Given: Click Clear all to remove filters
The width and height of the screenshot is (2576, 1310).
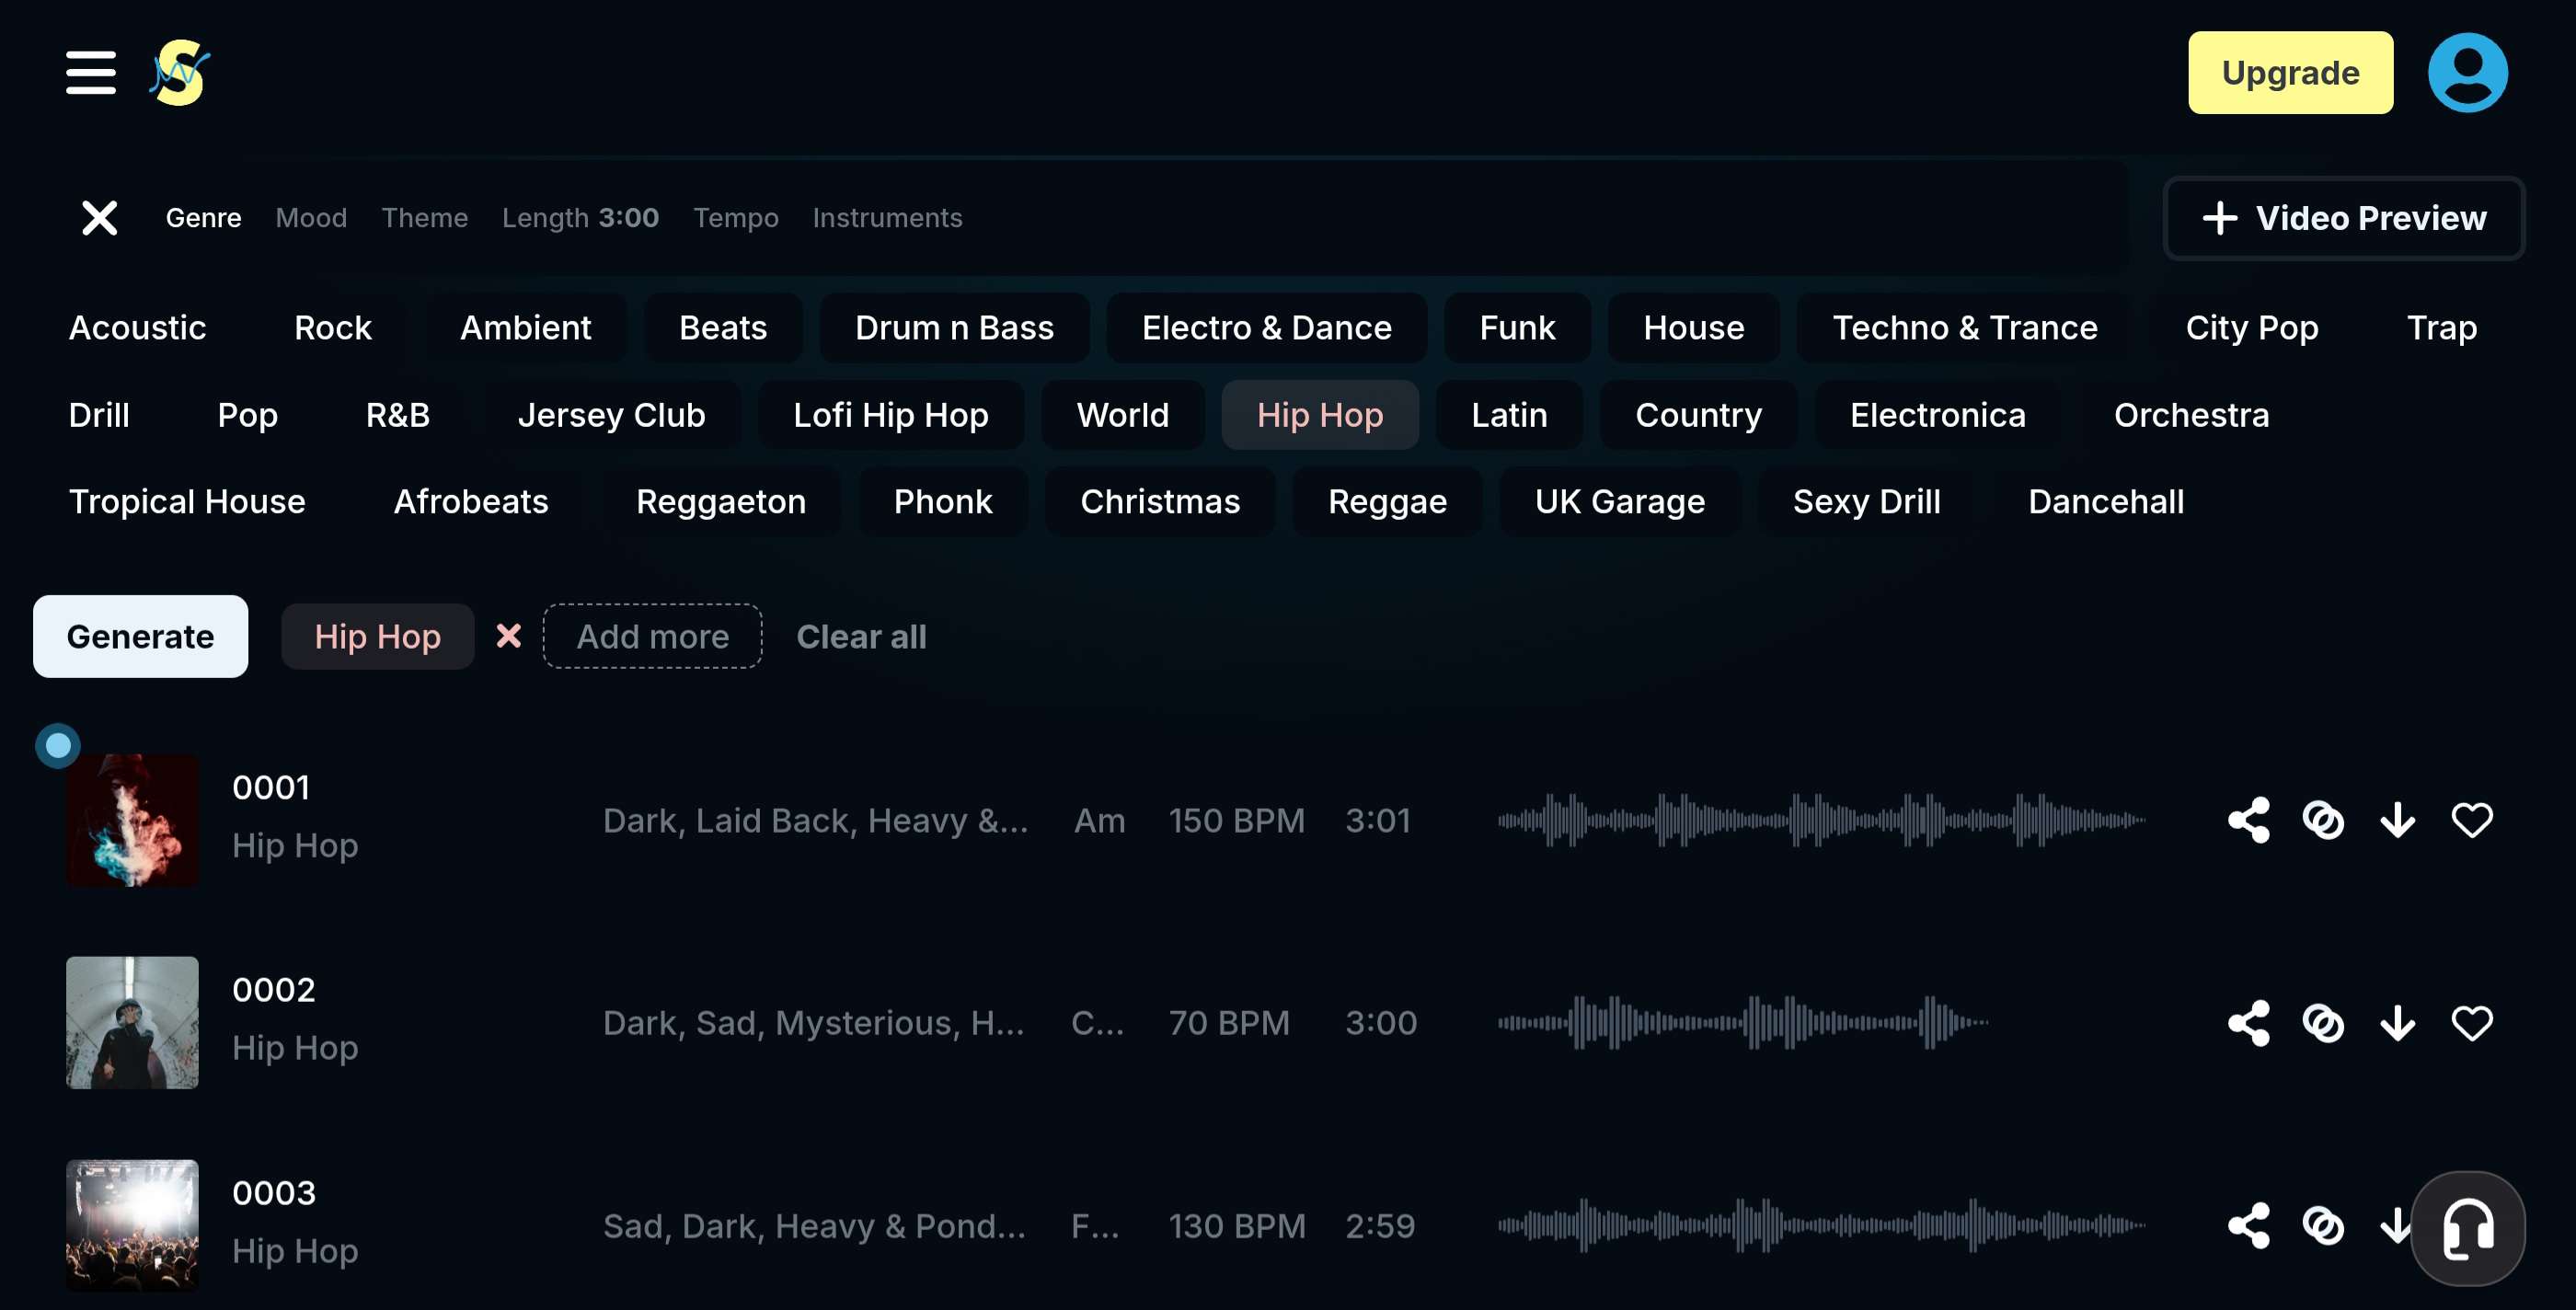Looking at the screenshot, I should click(861, 636).
